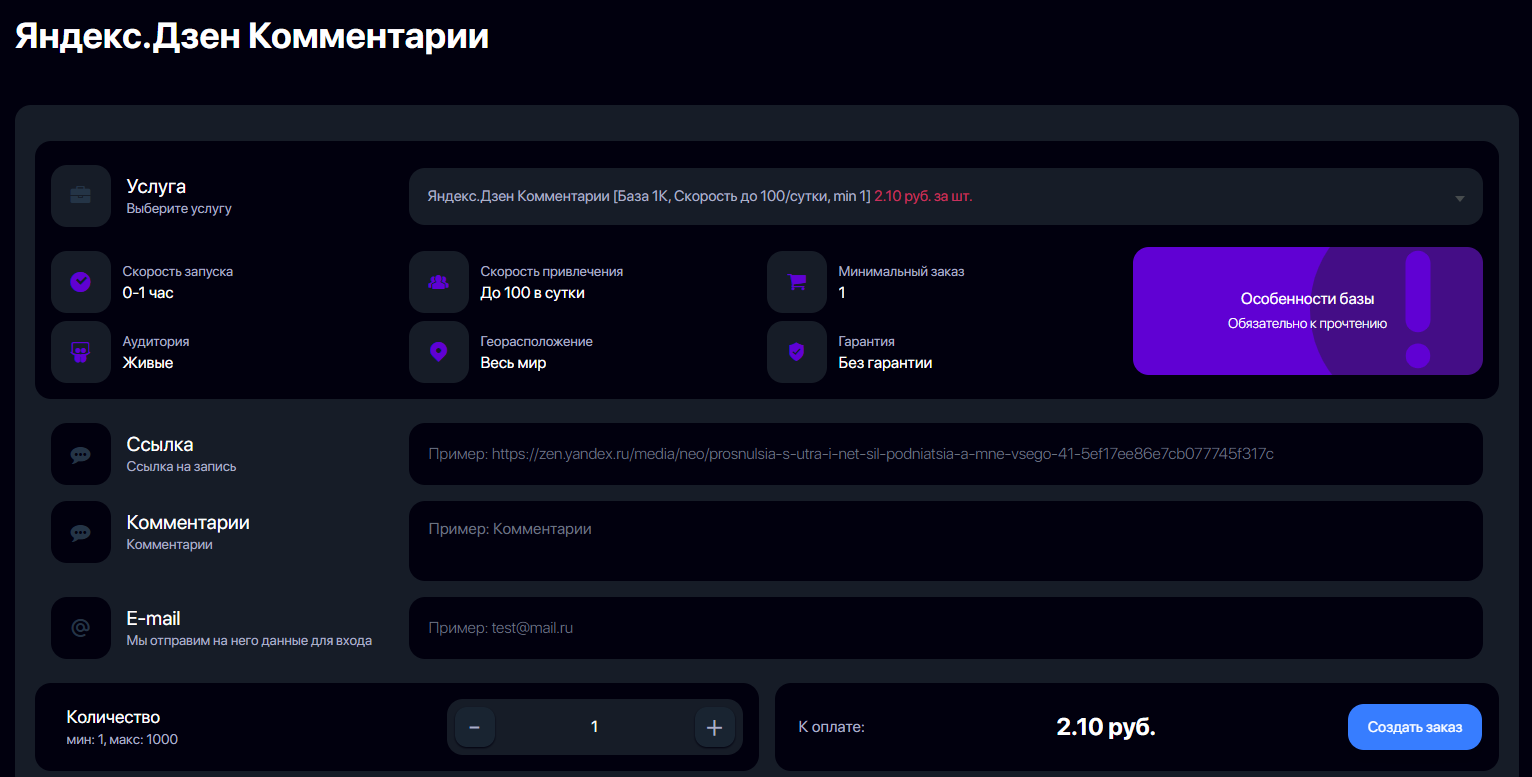Image resolution: width=1532 pixels, height=777 pixels.
Task: Click the Скорость привлечения label
Action: pyautogui.click(x=552, y=271)
